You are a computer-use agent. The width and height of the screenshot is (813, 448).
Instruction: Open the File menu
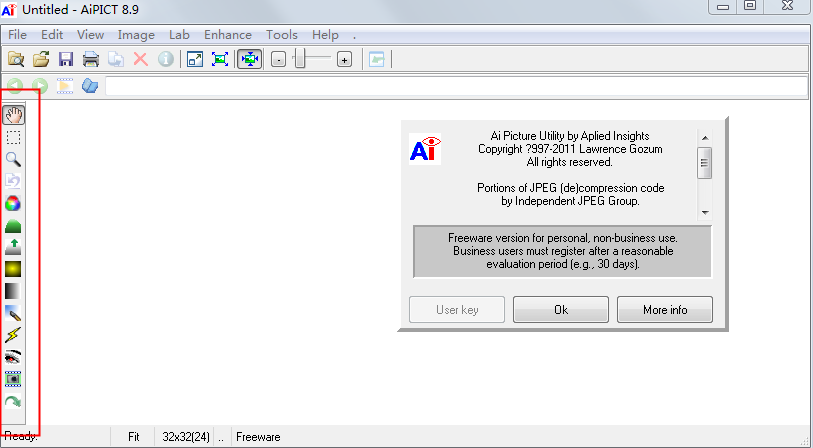pyautogui.click(x=17, y=35)
